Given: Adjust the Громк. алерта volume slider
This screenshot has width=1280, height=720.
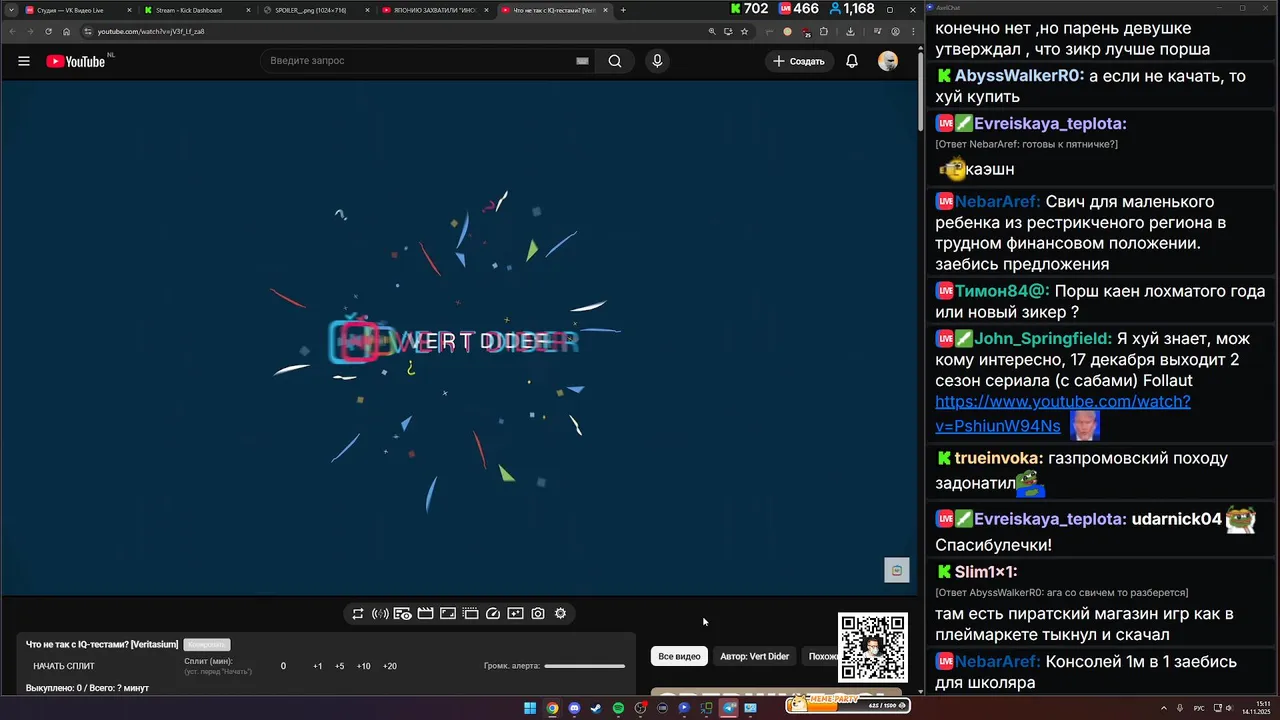Looking at the screenshot, I should pyautogui.click(x=585, y=666).
